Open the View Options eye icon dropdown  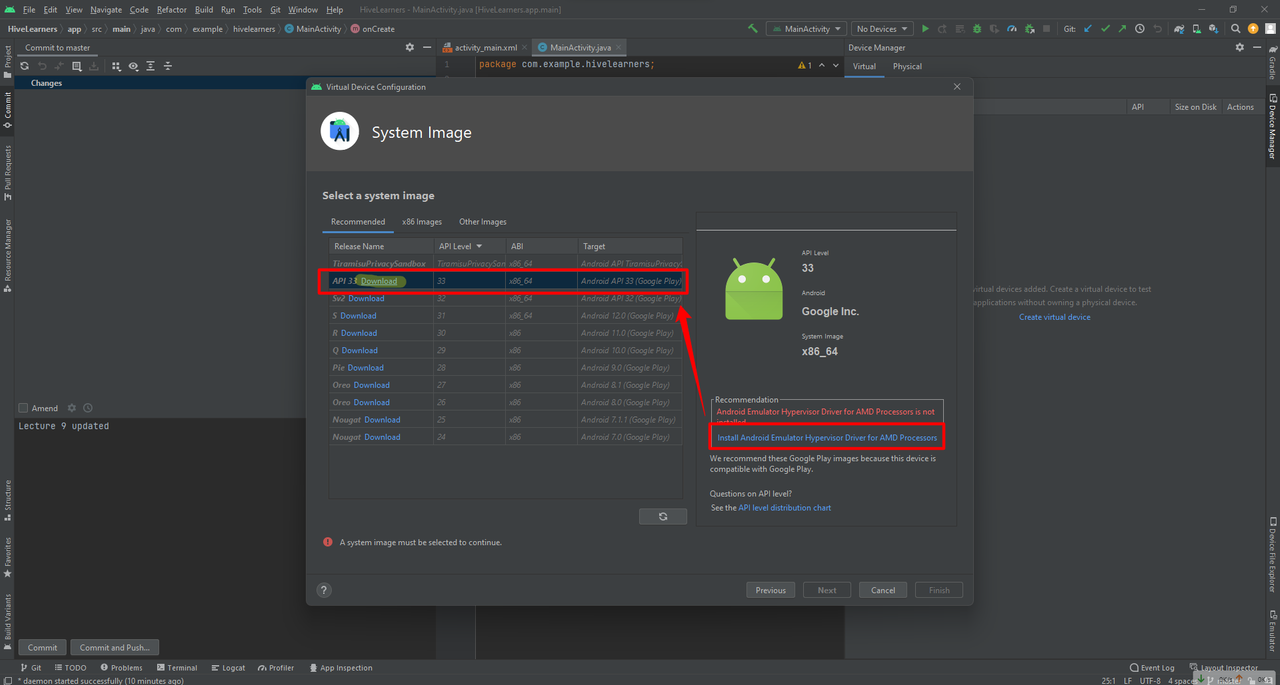(x=133, y=66)
